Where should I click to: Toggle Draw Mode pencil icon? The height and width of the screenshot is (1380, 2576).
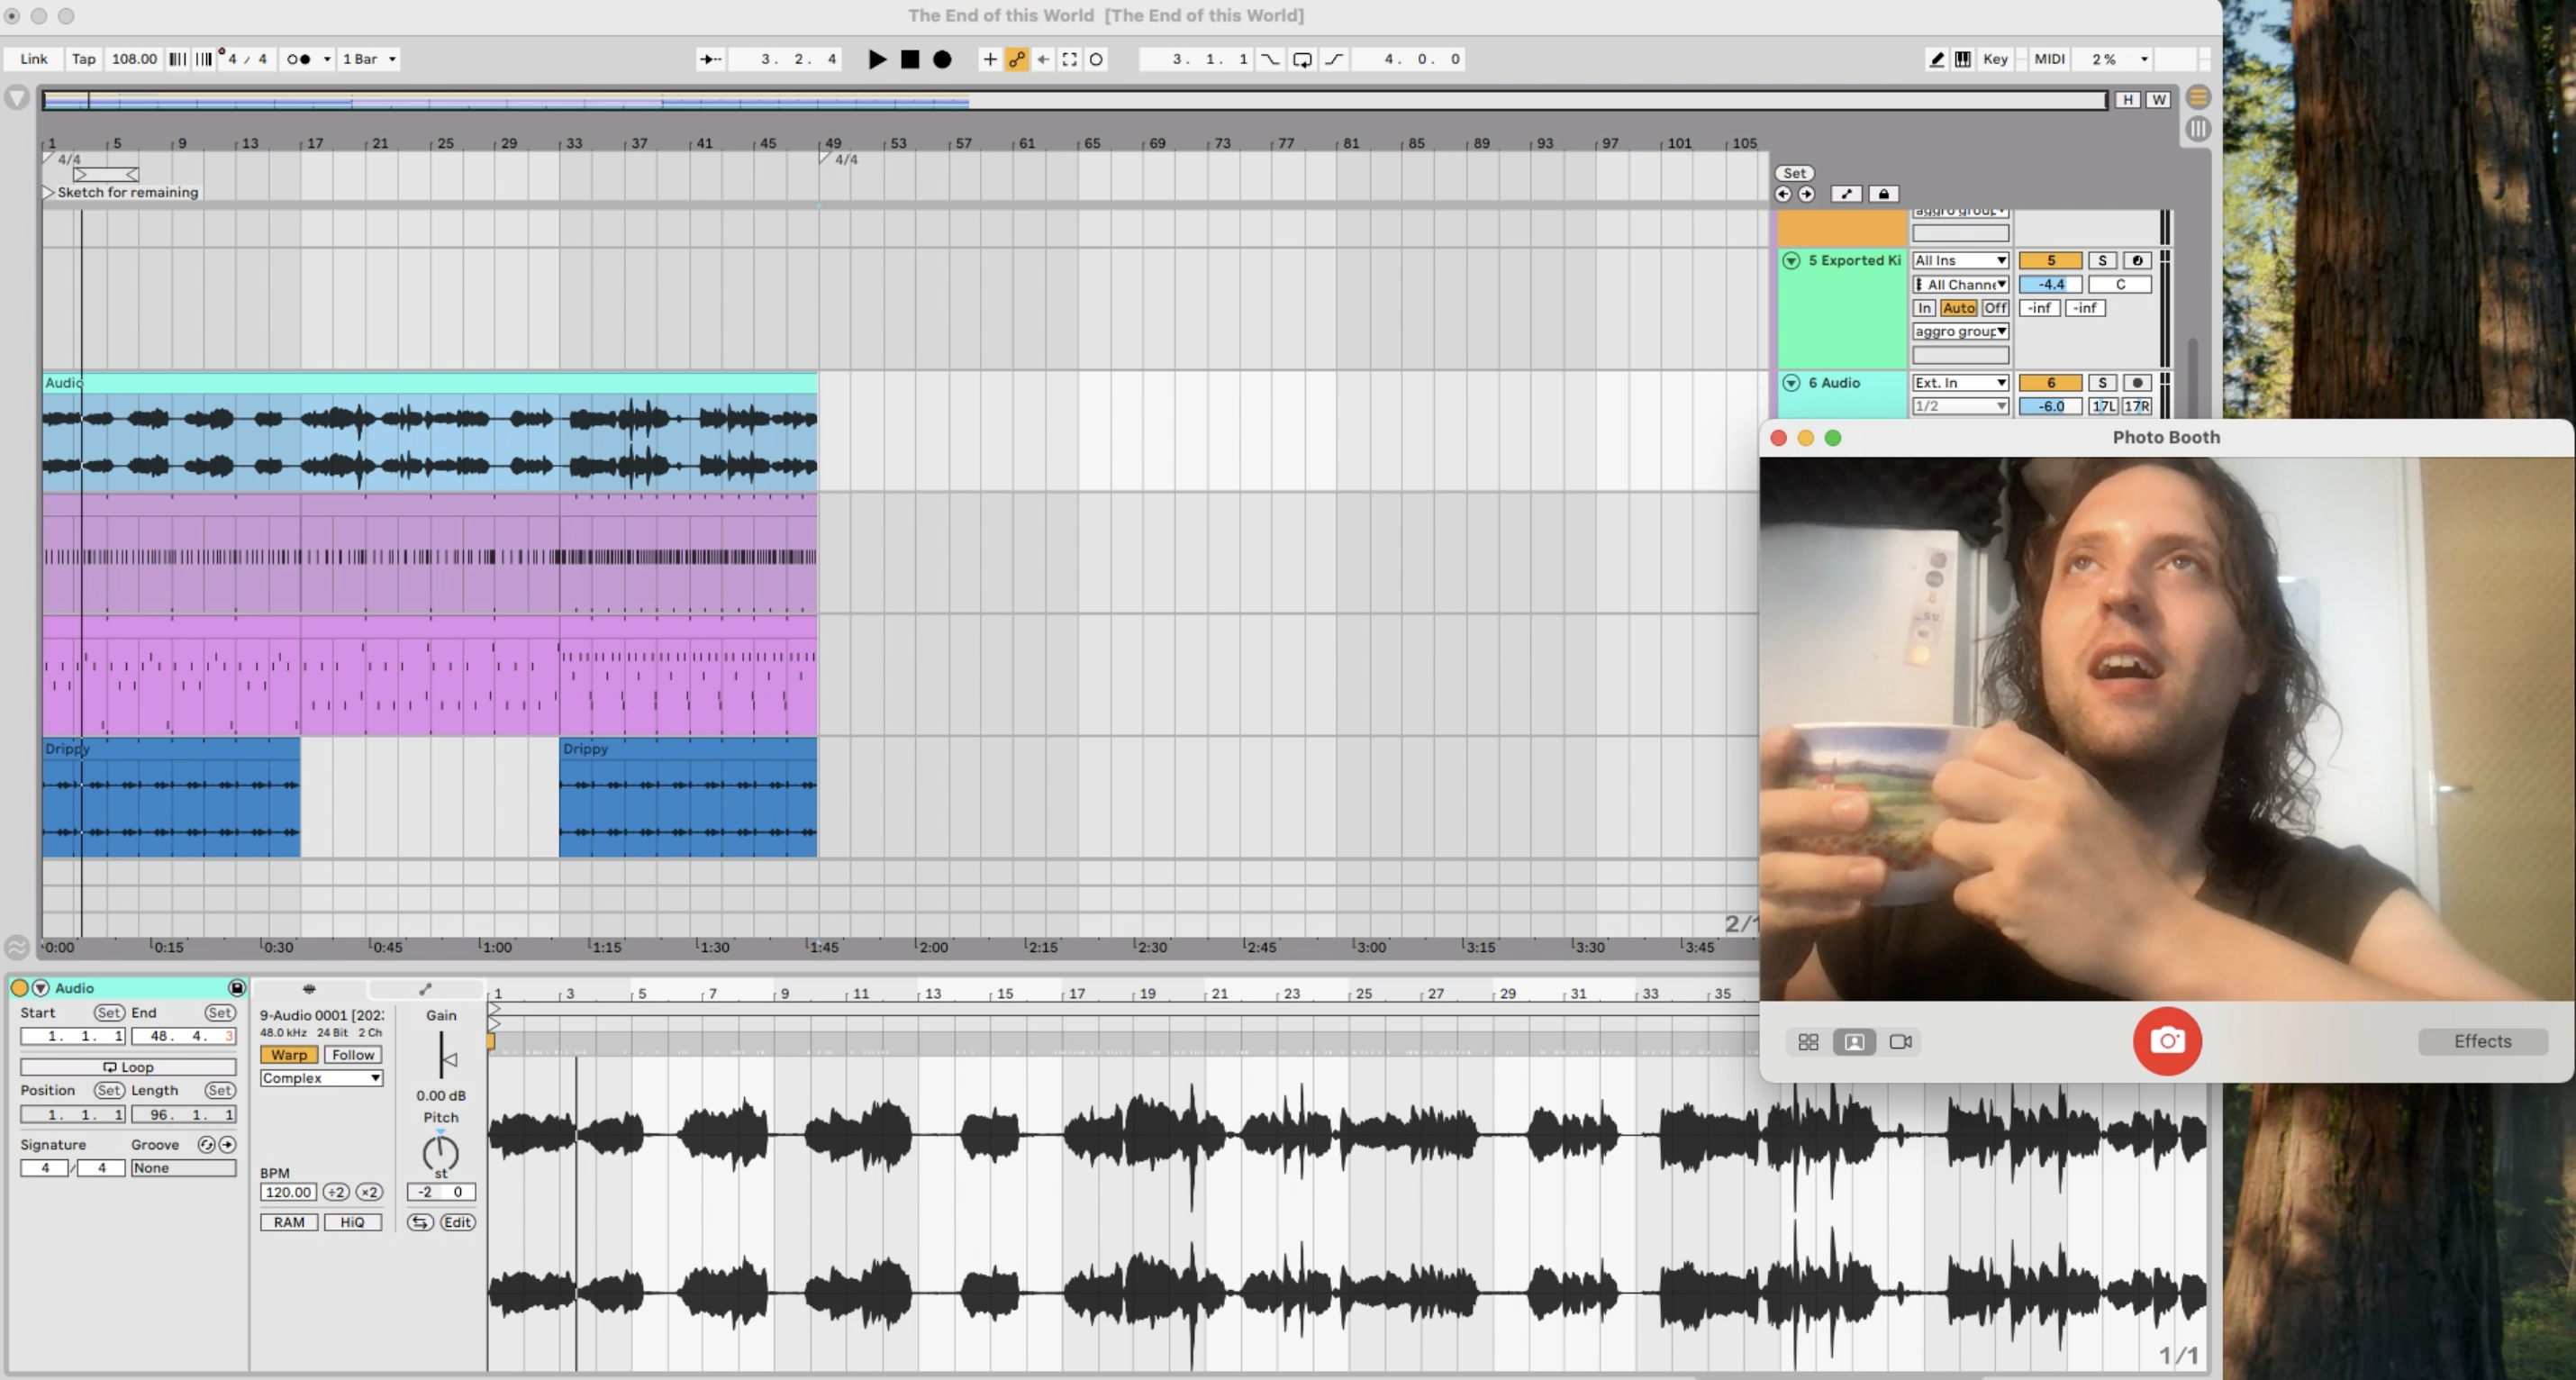click(x=1937, y=59)
